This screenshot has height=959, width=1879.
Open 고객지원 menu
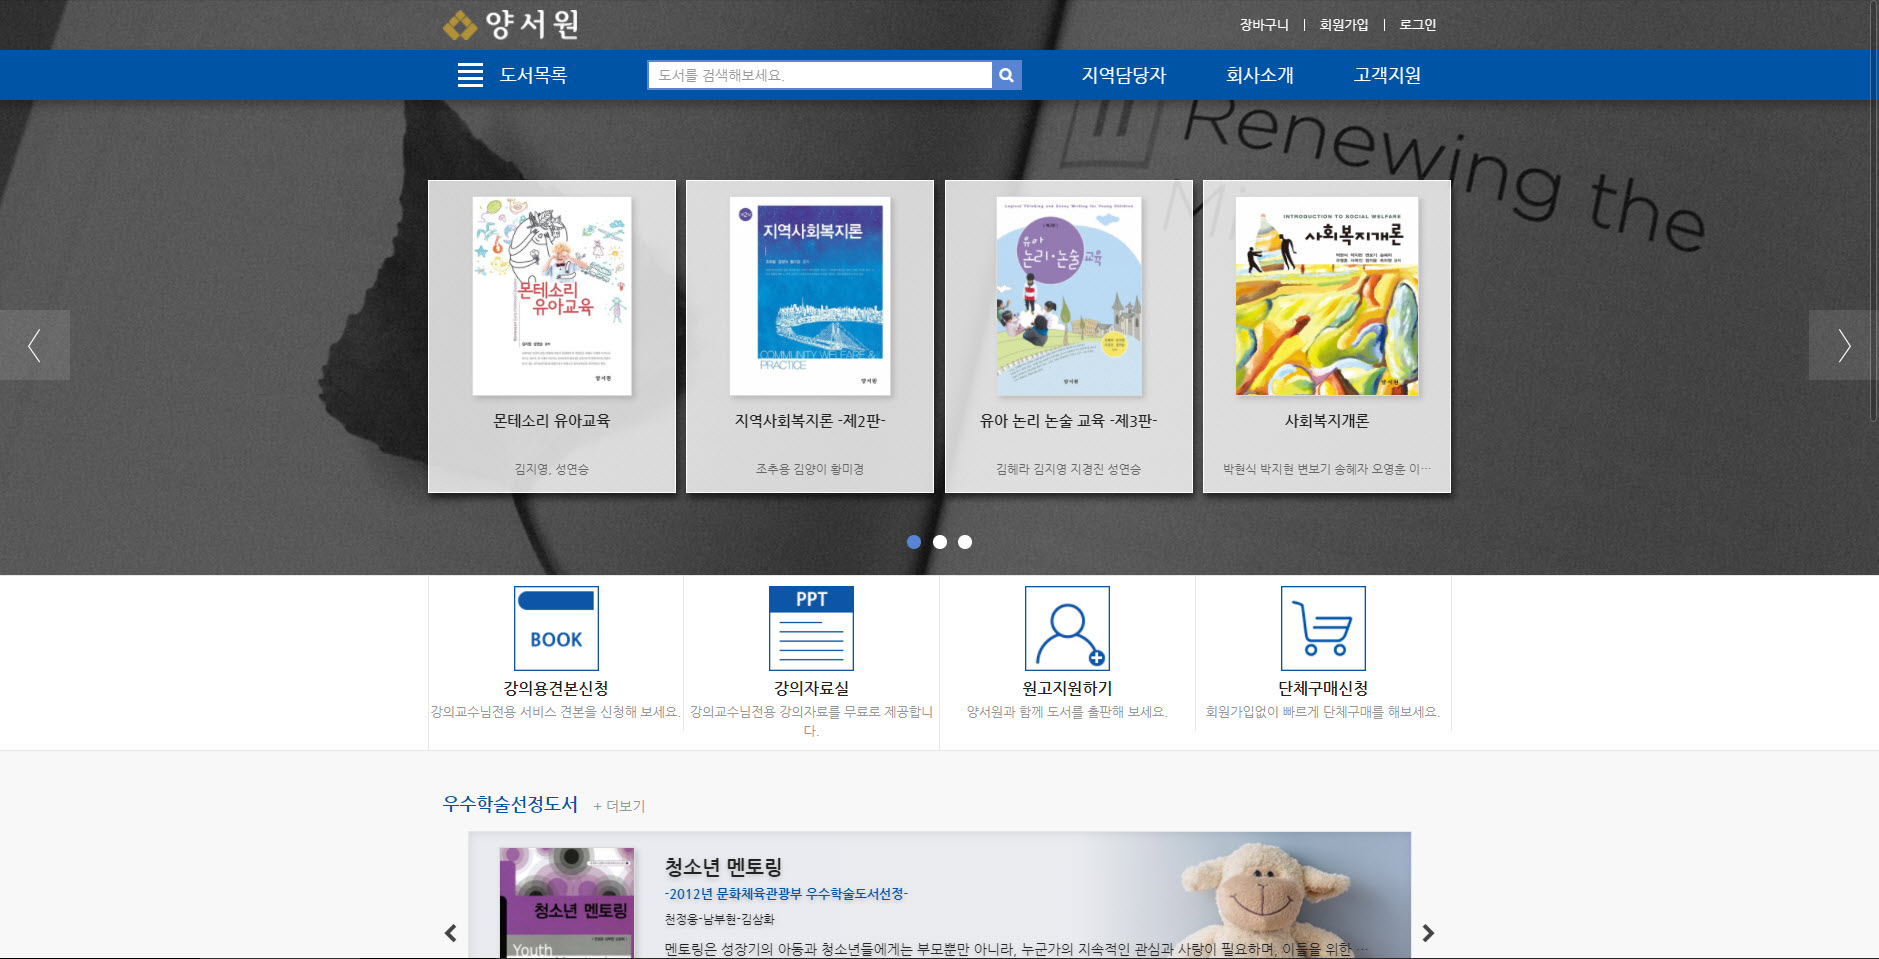click(1387, 75)
